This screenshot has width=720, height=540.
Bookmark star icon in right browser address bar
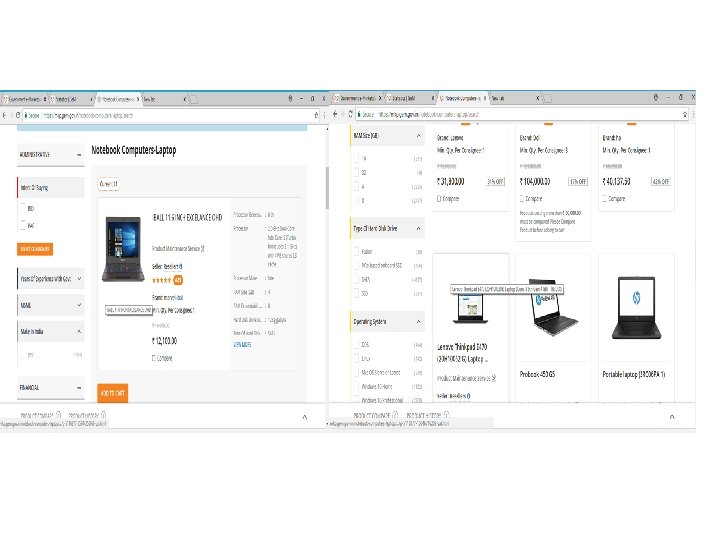[685, 114]
